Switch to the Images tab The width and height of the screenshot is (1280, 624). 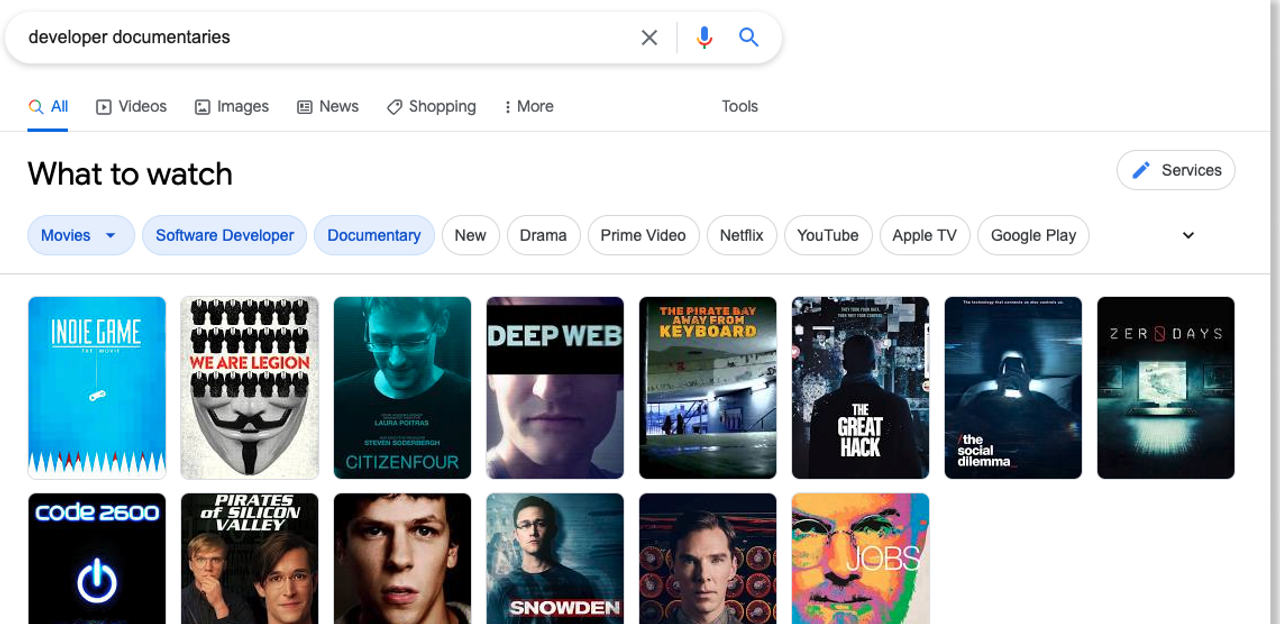pyautogui.click(x=231, y=106)
